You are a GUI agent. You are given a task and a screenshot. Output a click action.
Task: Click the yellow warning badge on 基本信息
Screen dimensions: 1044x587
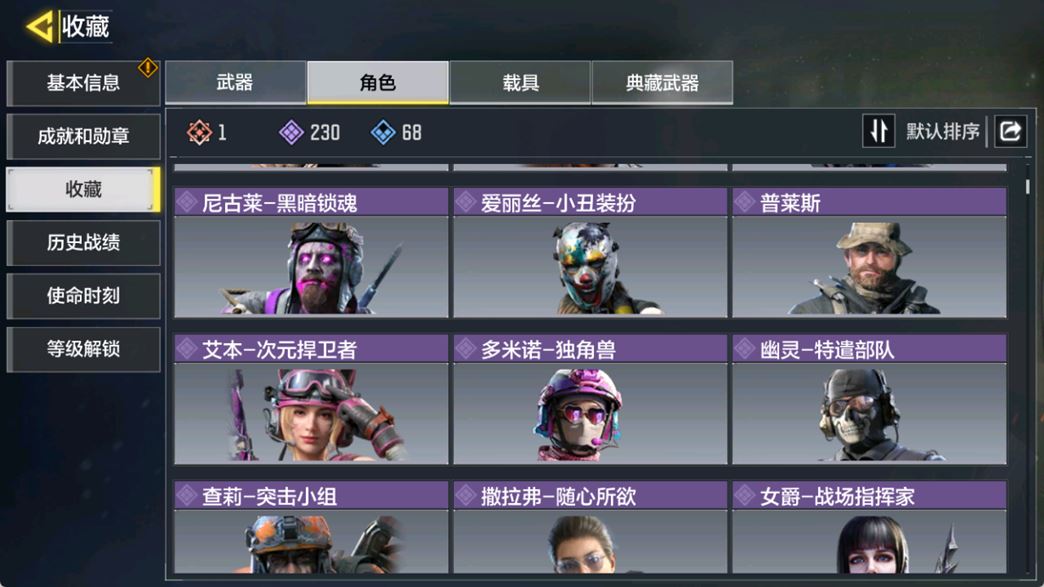(x=147, y=67)
